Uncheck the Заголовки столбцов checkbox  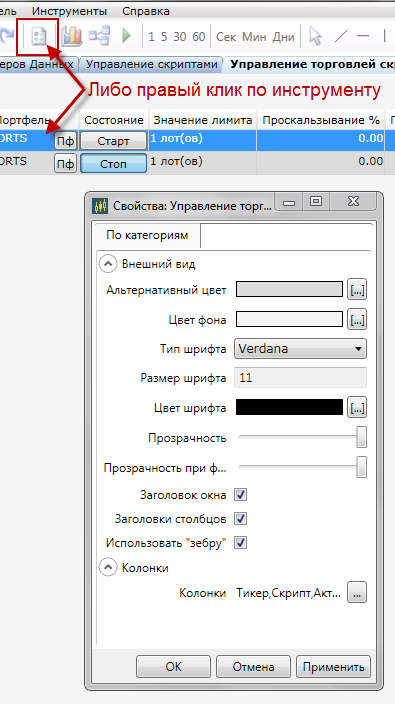[x=241, y=519]
